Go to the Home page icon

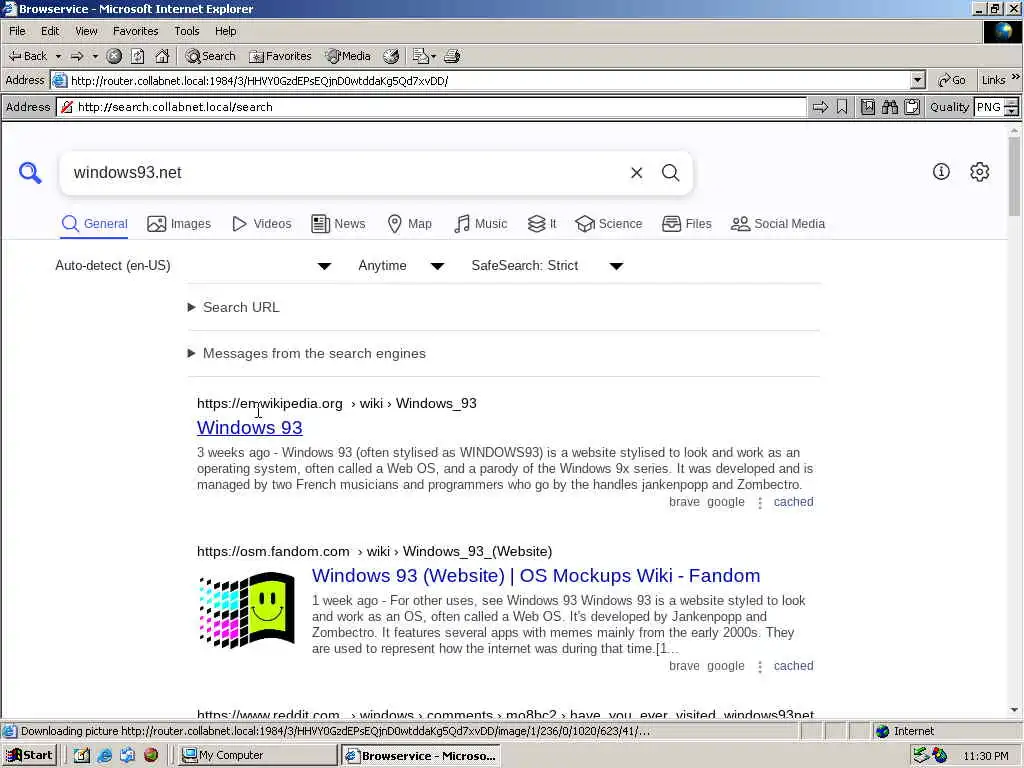162,56
